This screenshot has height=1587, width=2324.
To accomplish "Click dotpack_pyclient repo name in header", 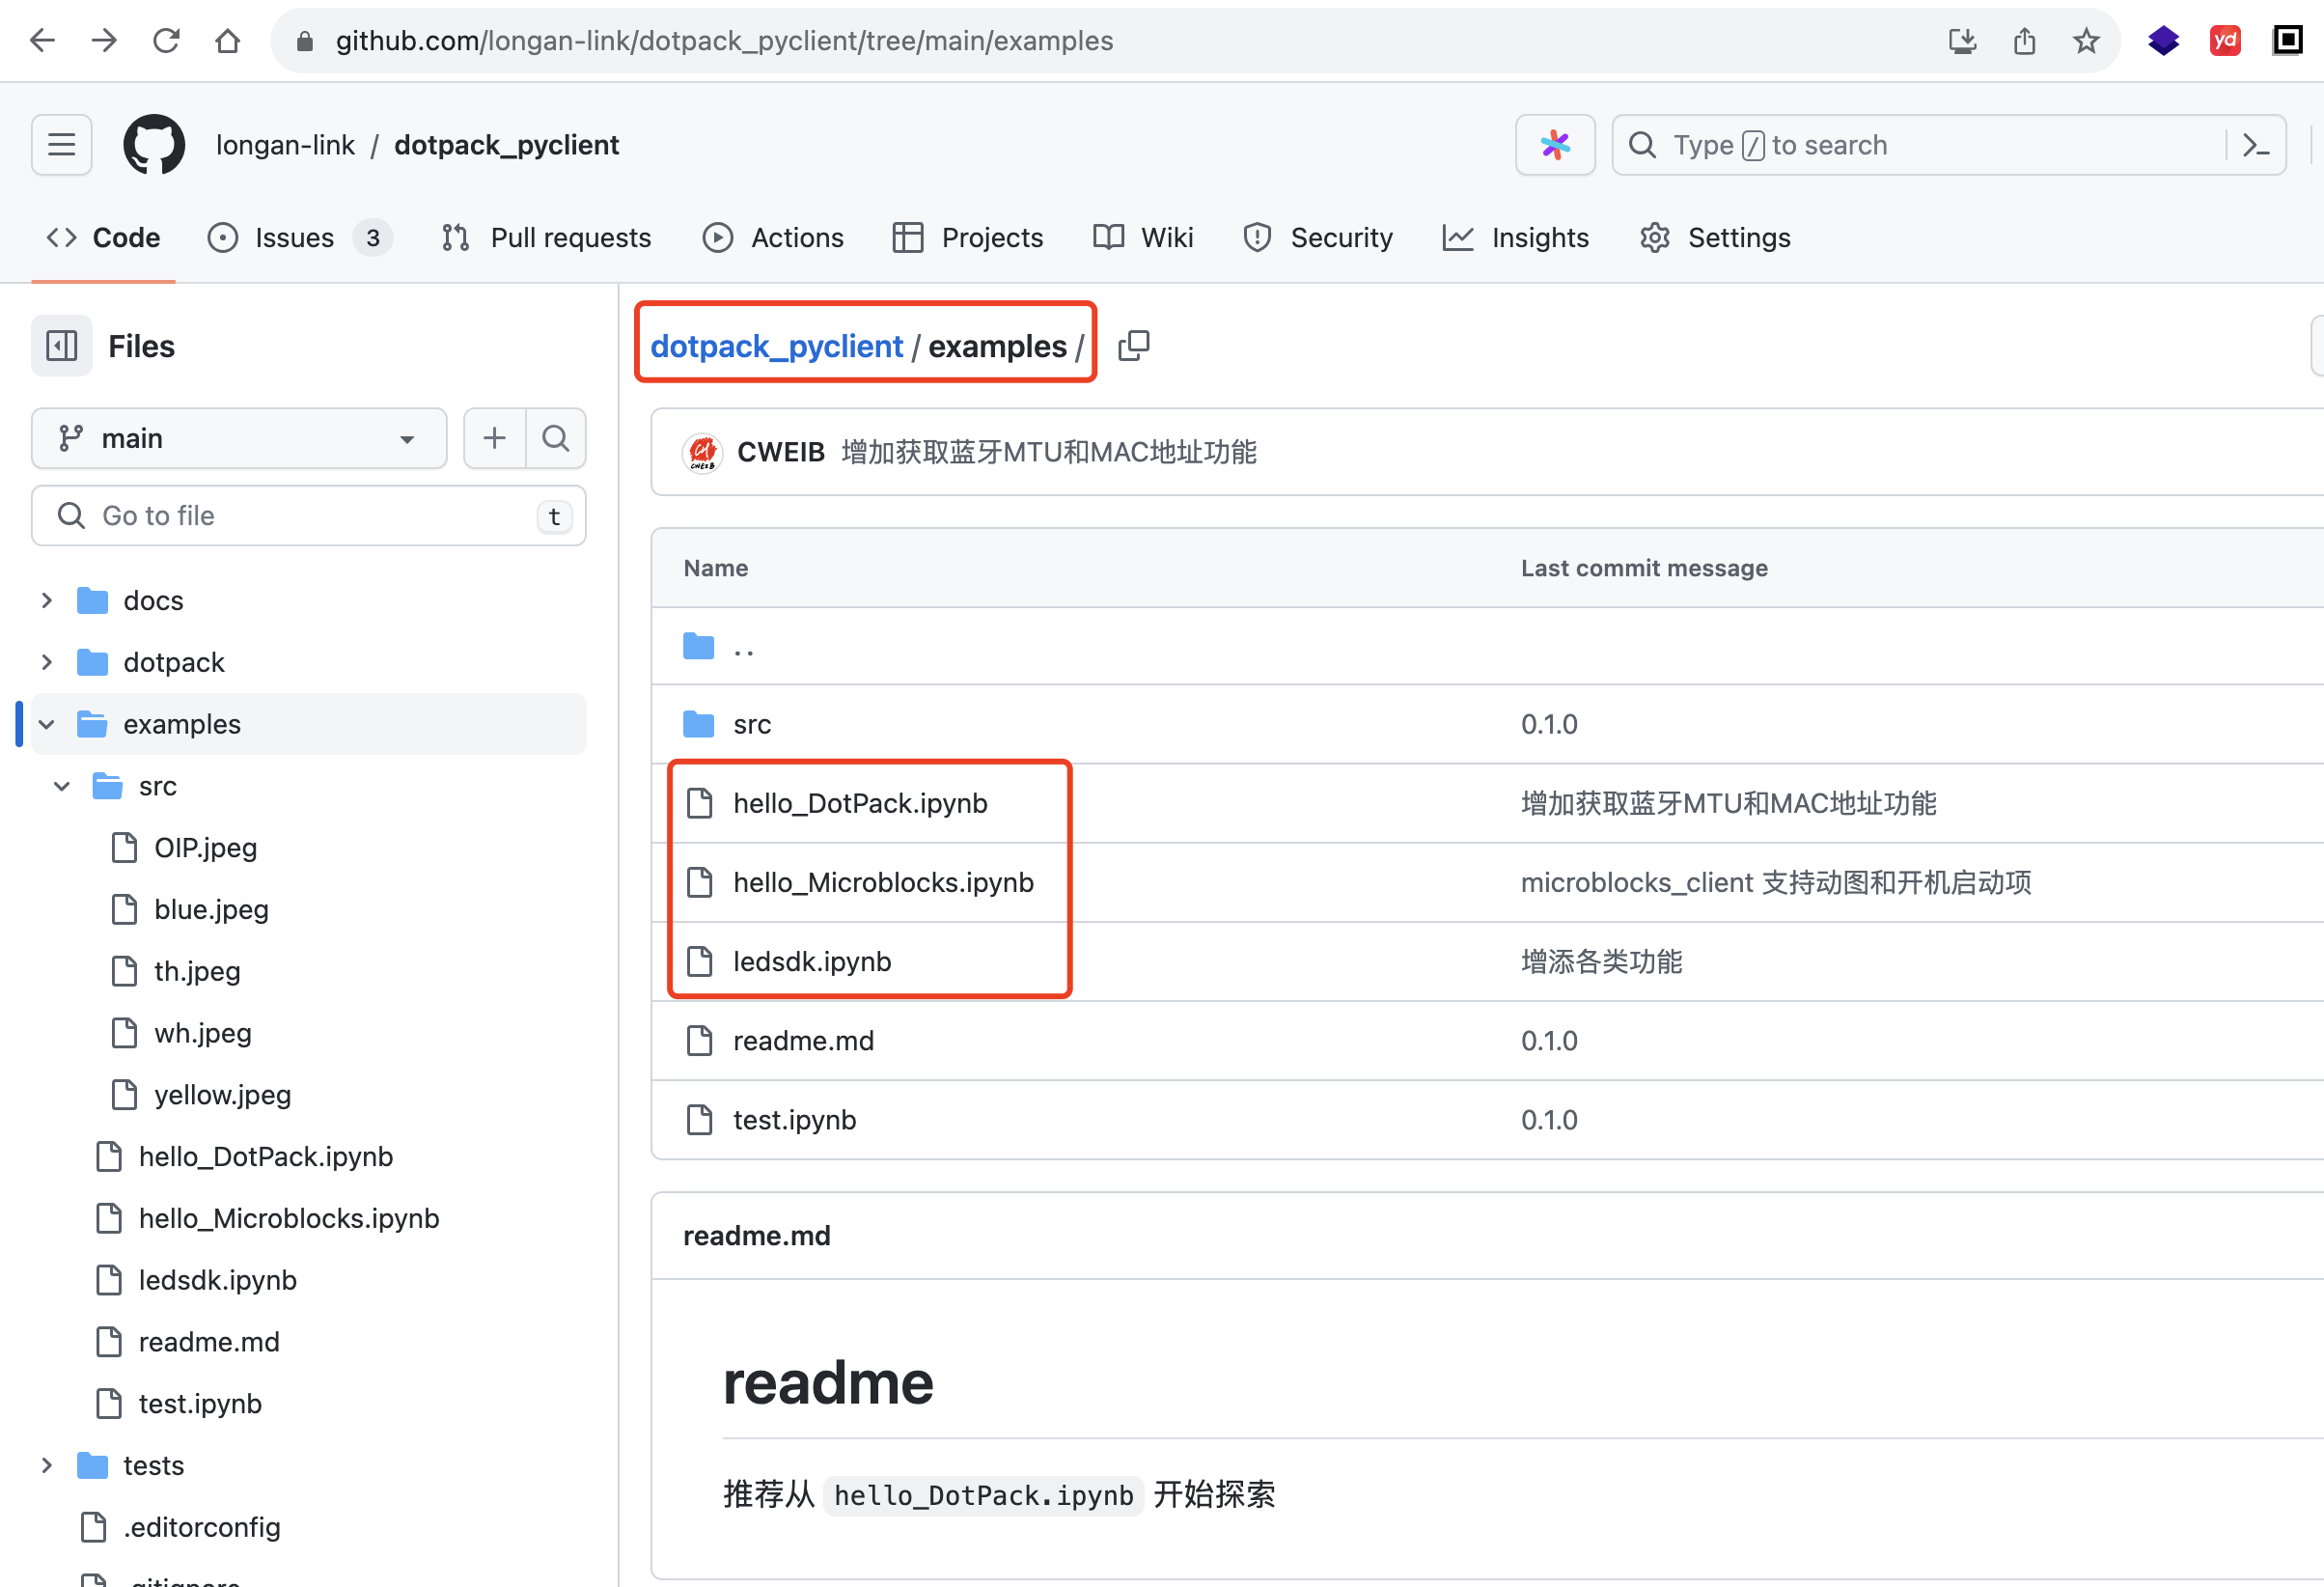I will click(507, 145).
